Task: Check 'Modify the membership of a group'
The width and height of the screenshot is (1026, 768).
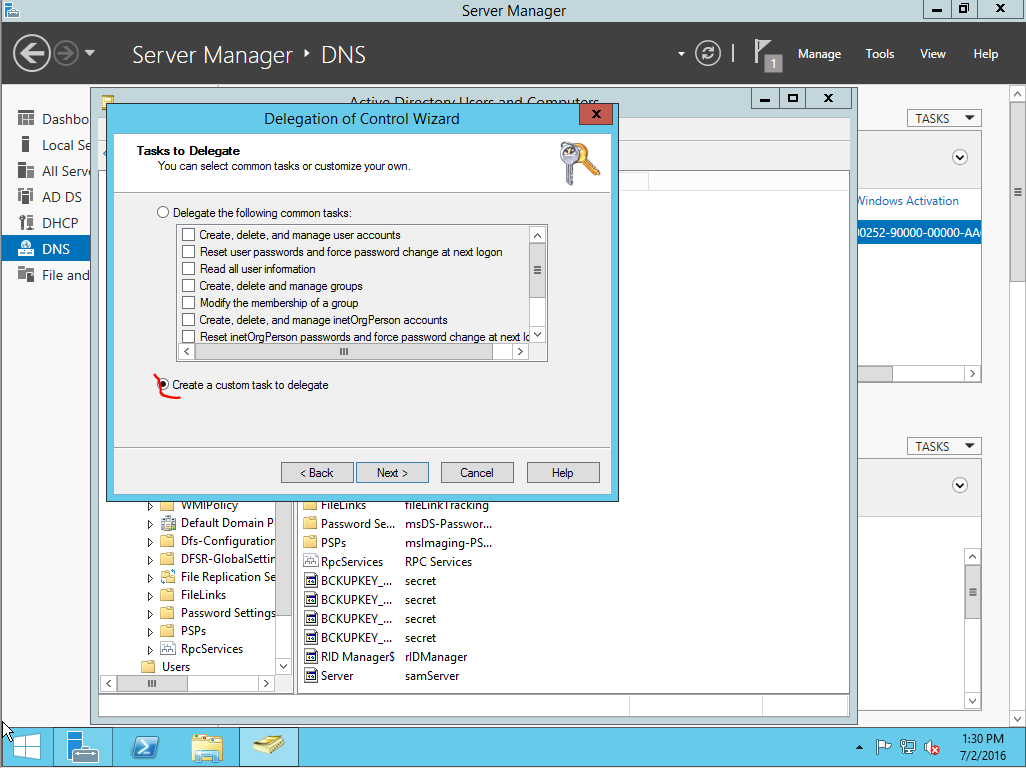Action: (x=188, y=302)
